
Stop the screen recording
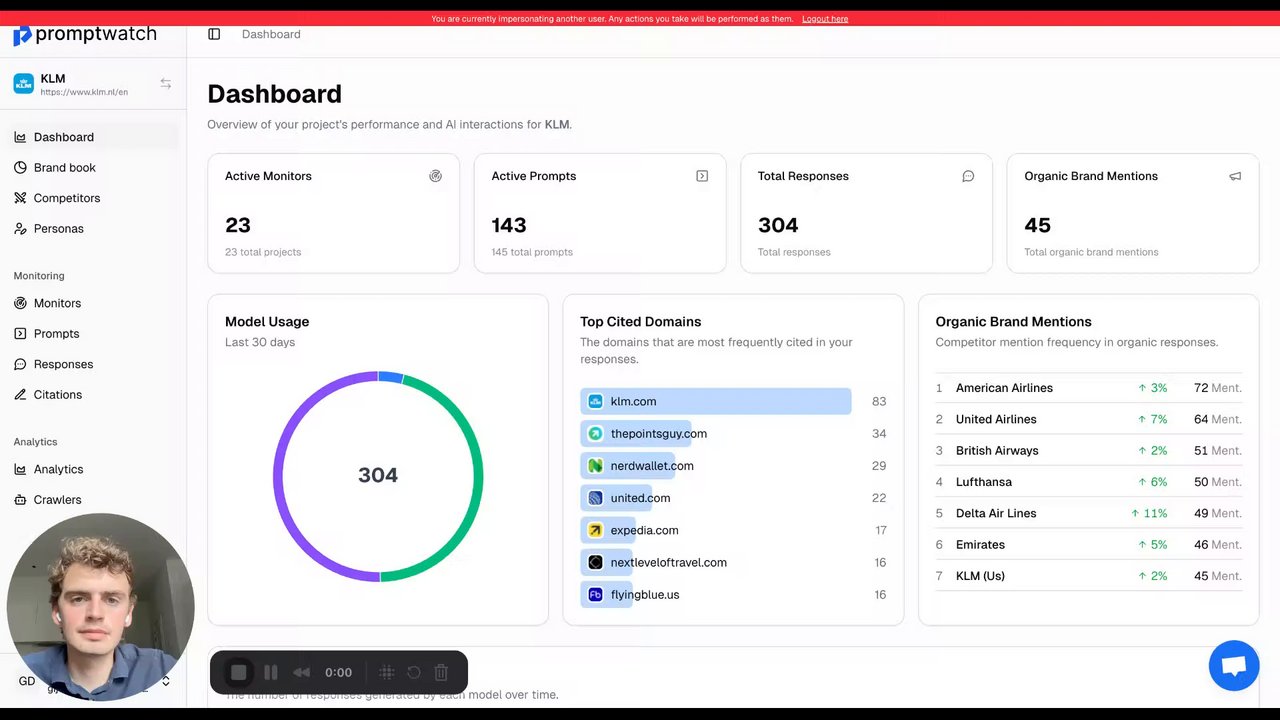tap(238, 673)
